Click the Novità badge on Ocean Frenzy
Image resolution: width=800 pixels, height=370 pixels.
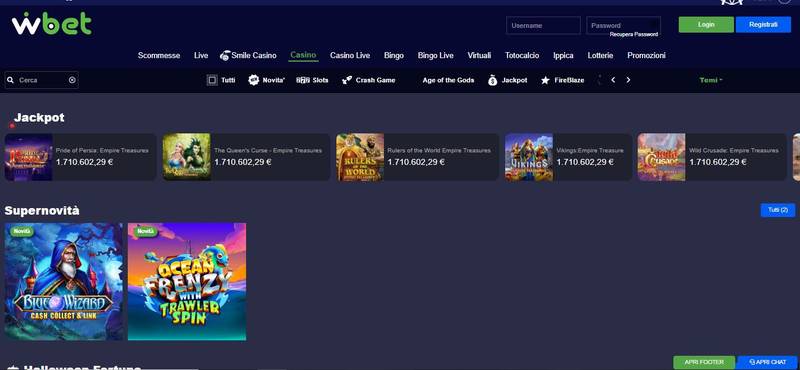pyautogui.click(x=145, y=231)
